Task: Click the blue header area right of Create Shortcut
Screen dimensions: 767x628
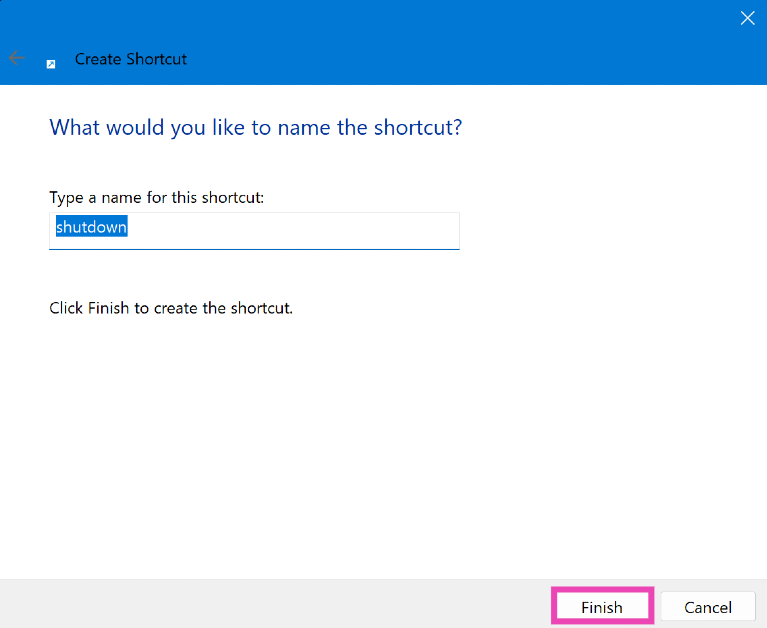Action: pyautogui.click(x=450, y=59)
